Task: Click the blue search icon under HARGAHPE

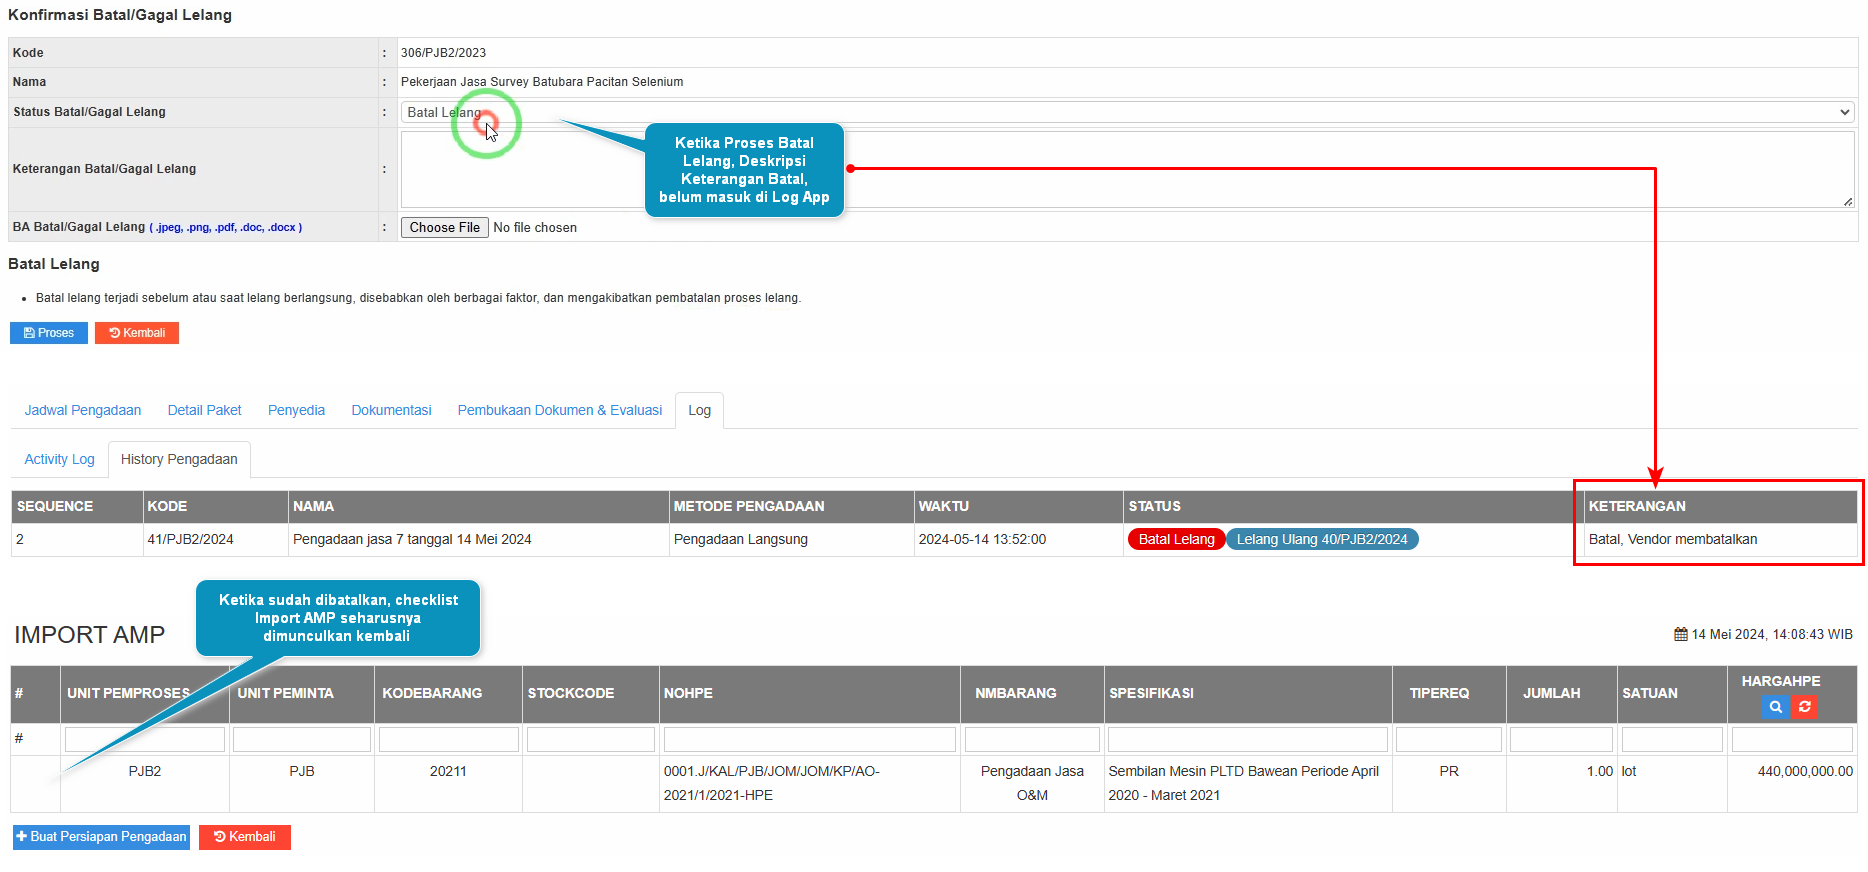Action: [x=1775, y=707]
